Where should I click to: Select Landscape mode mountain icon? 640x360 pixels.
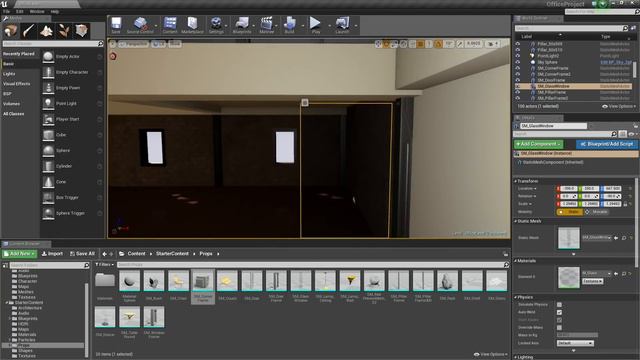(46, 31)
